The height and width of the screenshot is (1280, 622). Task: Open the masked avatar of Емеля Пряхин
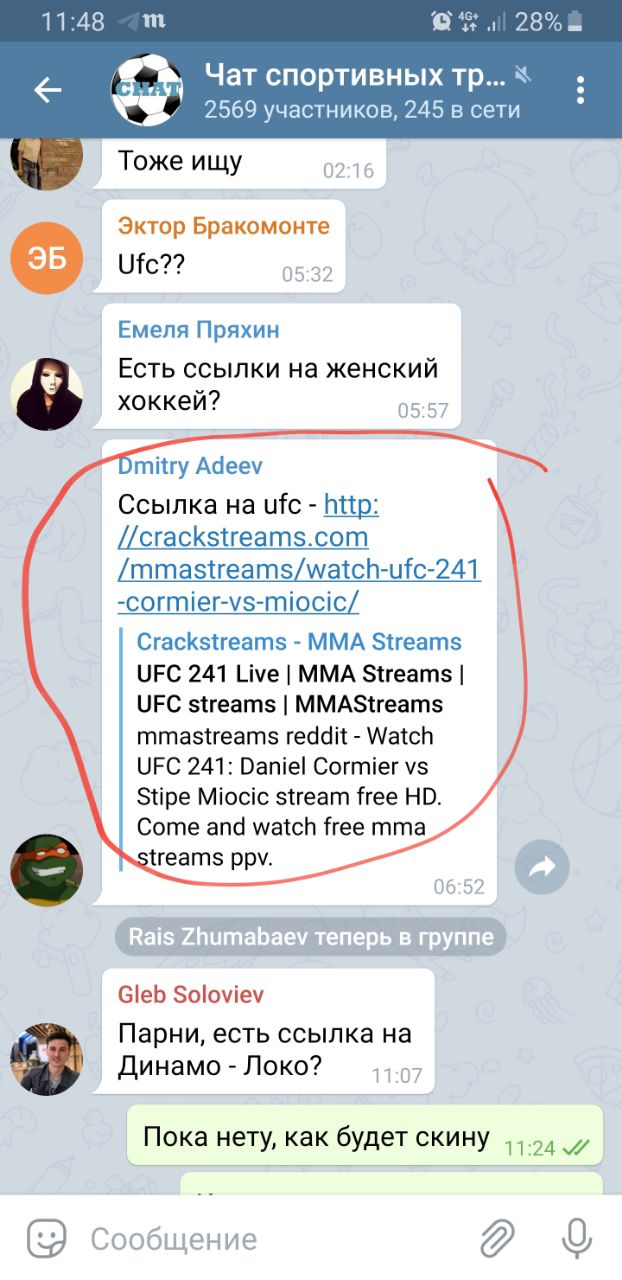pyautogui.click(x=47, y=394)
